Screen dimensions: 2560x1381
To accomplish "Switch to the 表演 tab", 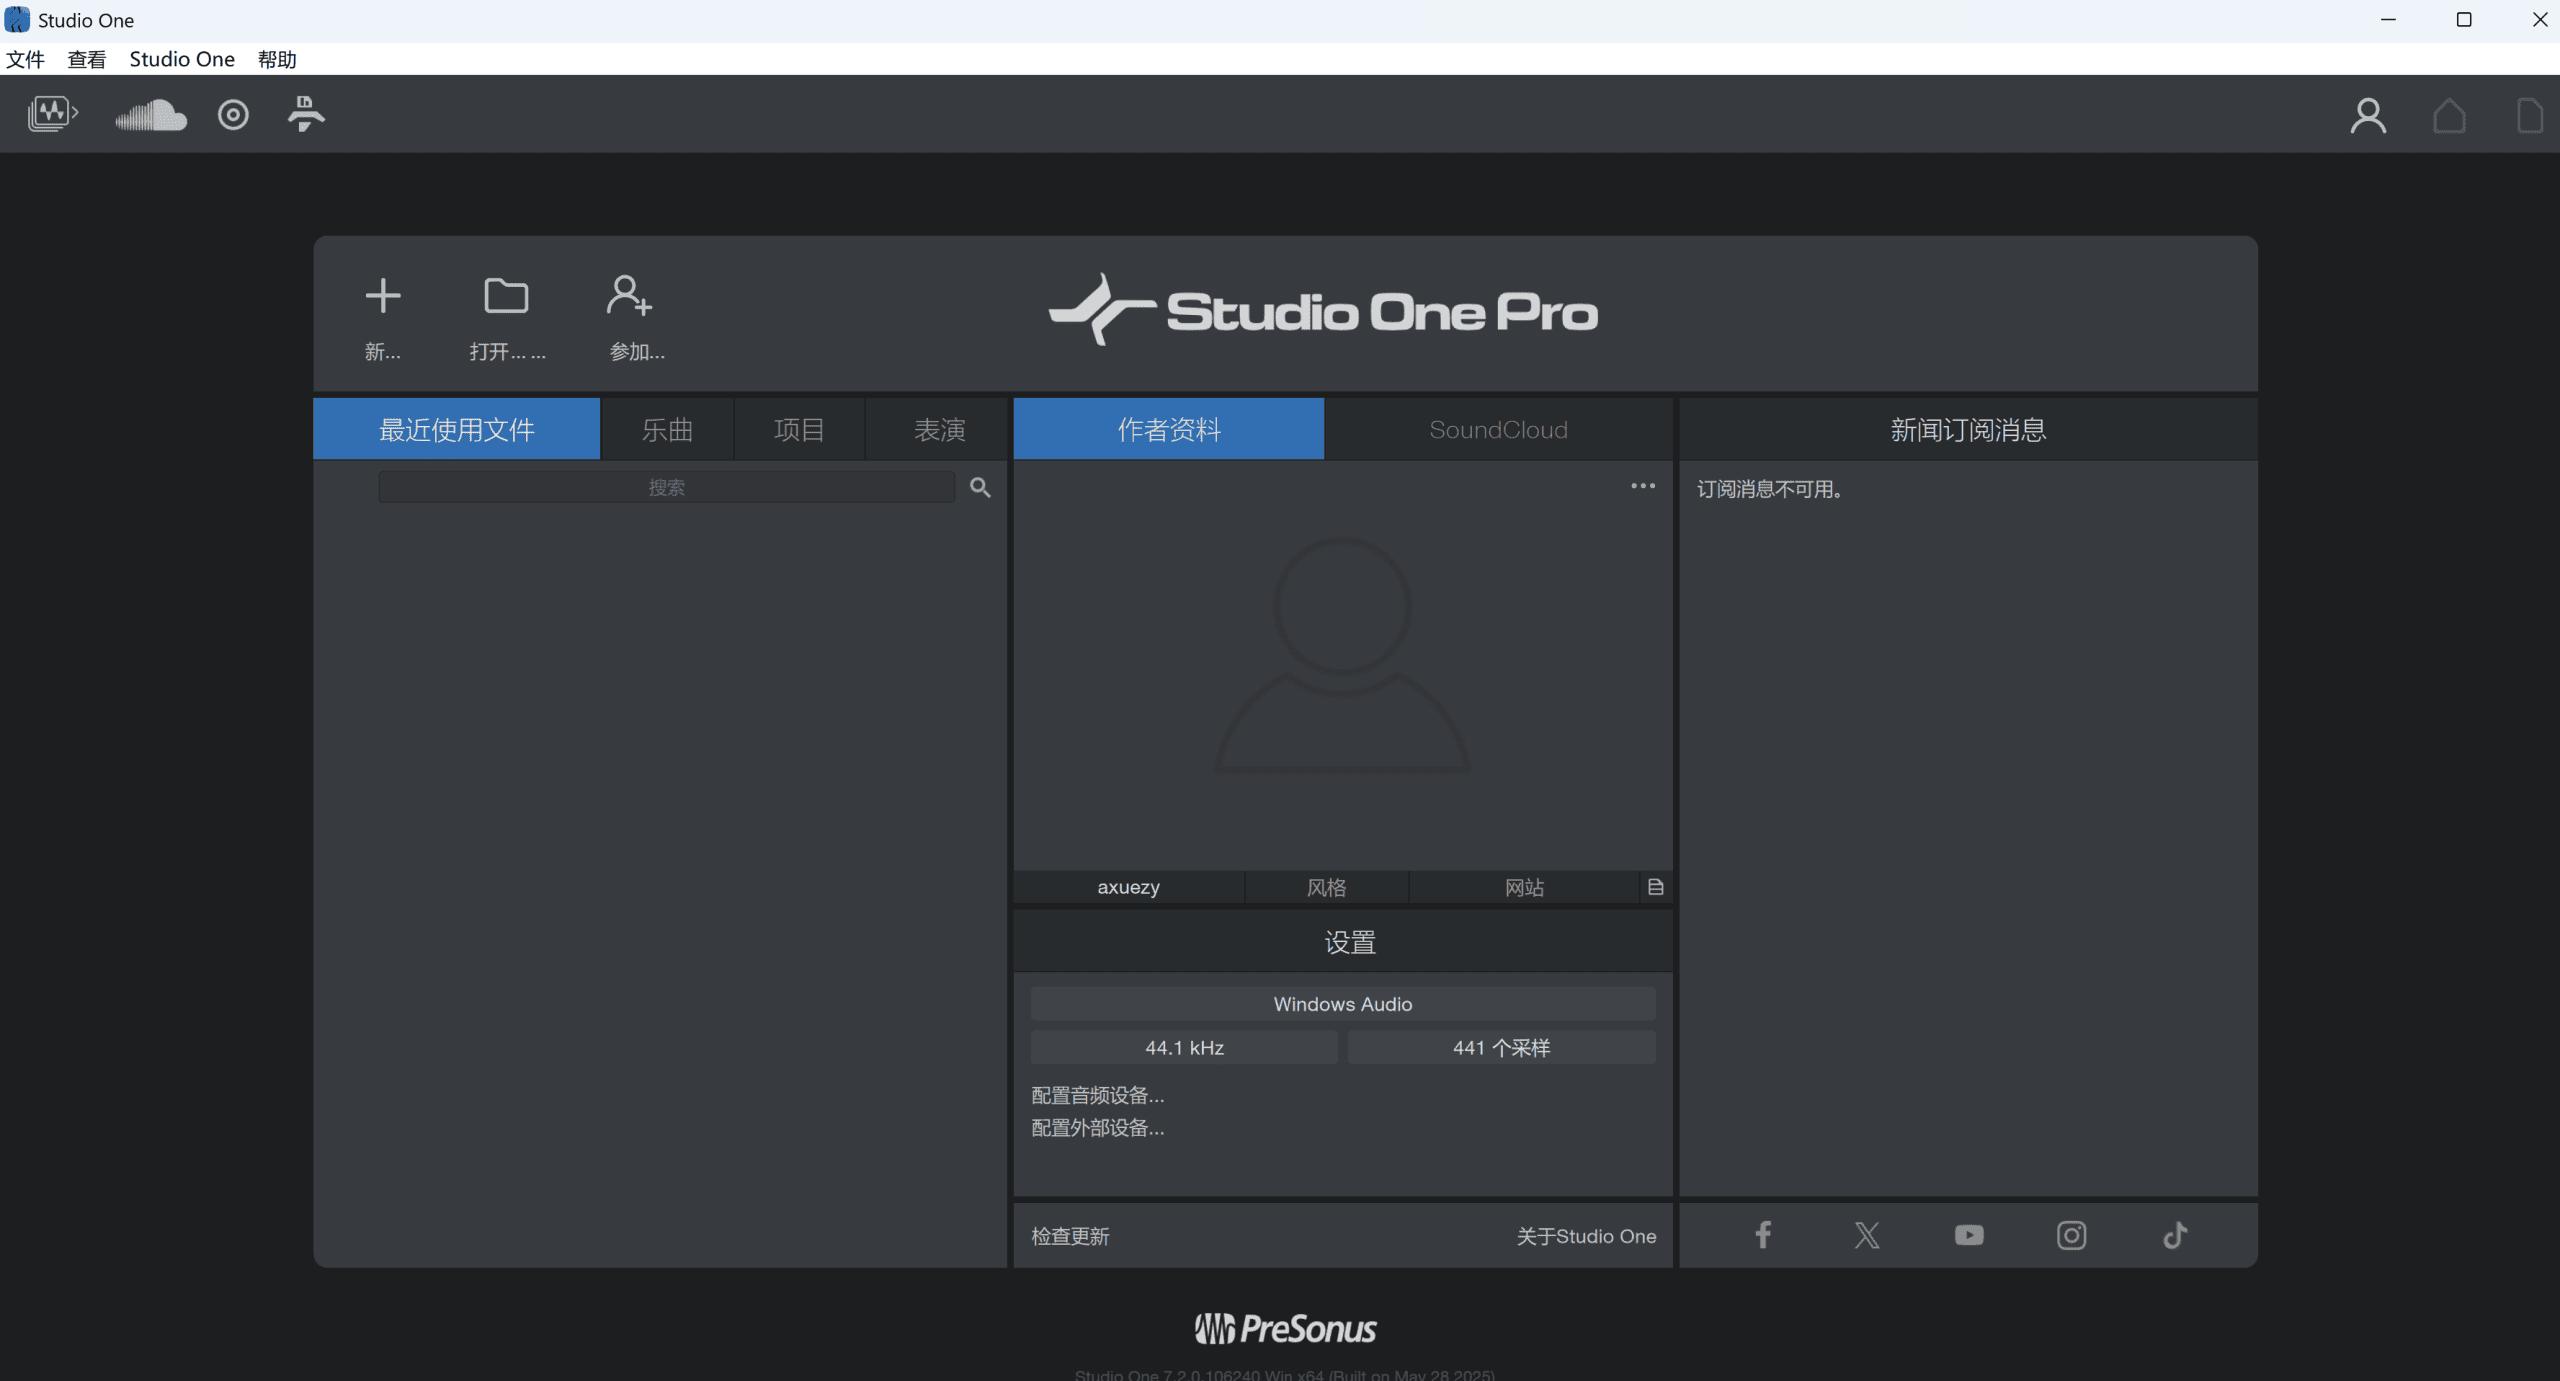I will (x=939, y=429).
